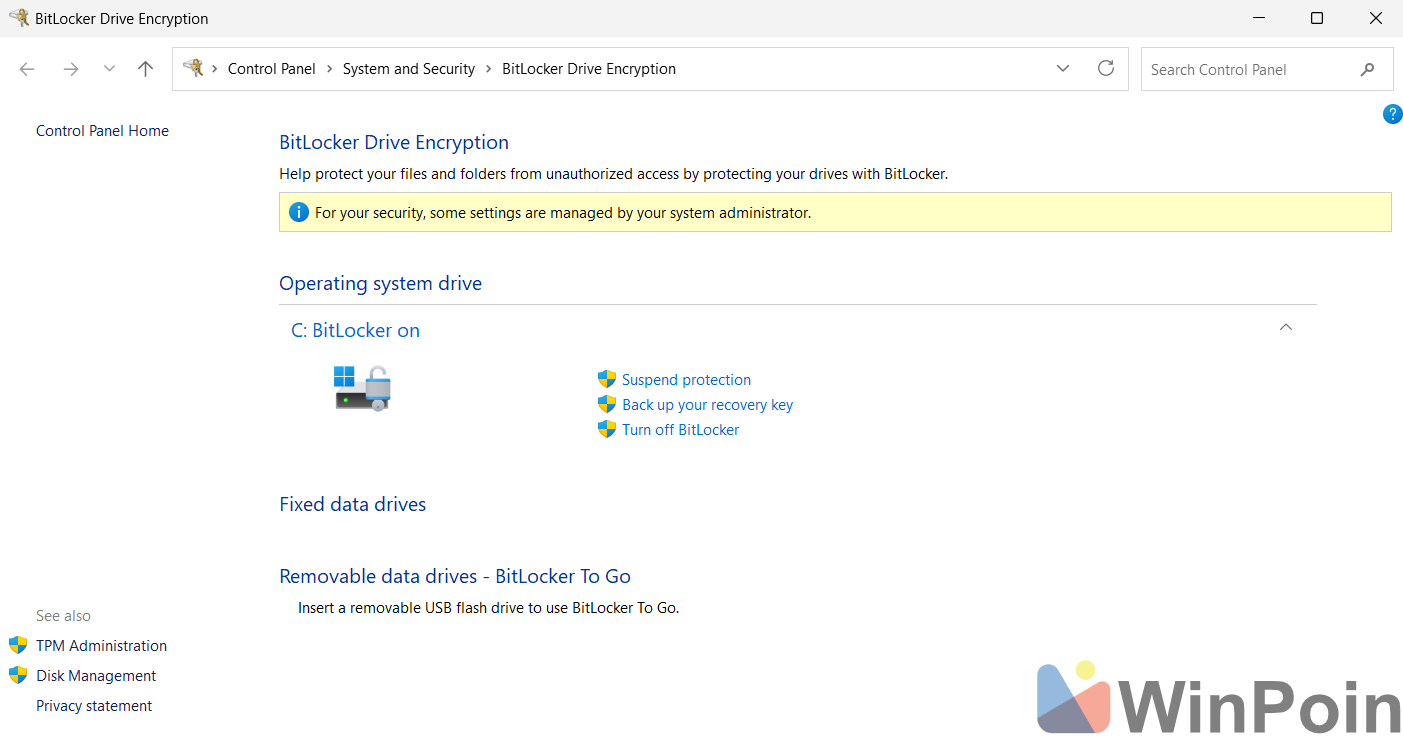Click the search magnifier icon
This screenshot has height=737, width=1403.
coord(1367,69)
